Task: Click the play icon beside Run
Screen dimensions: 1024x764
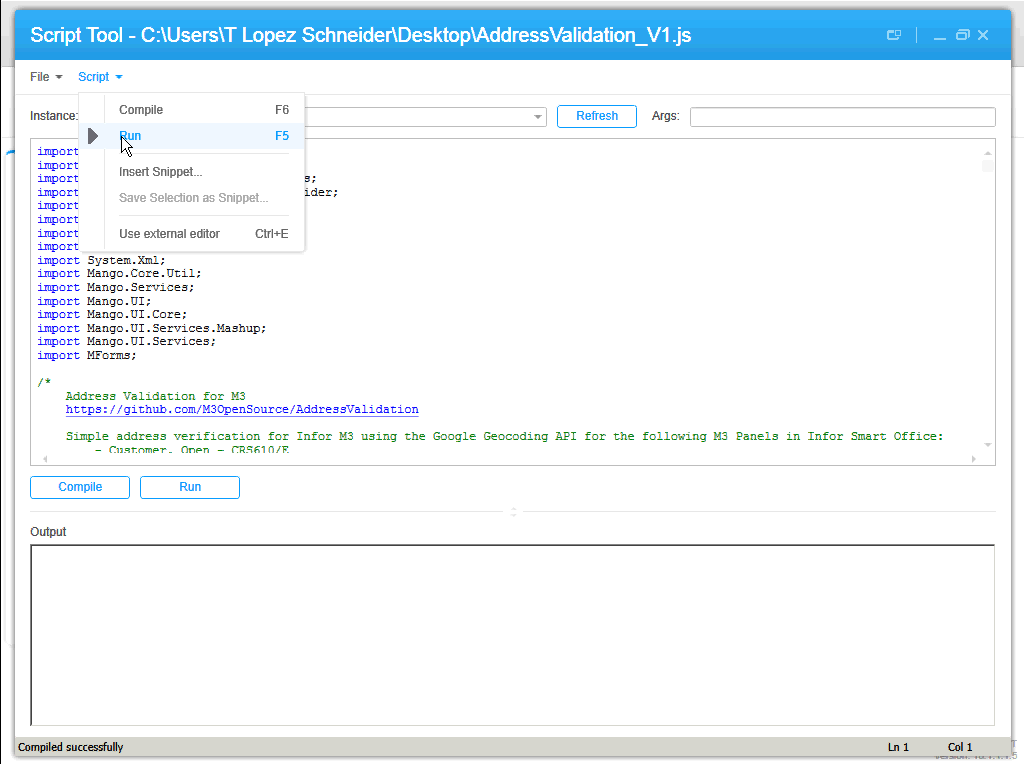Action: point(93,136)
